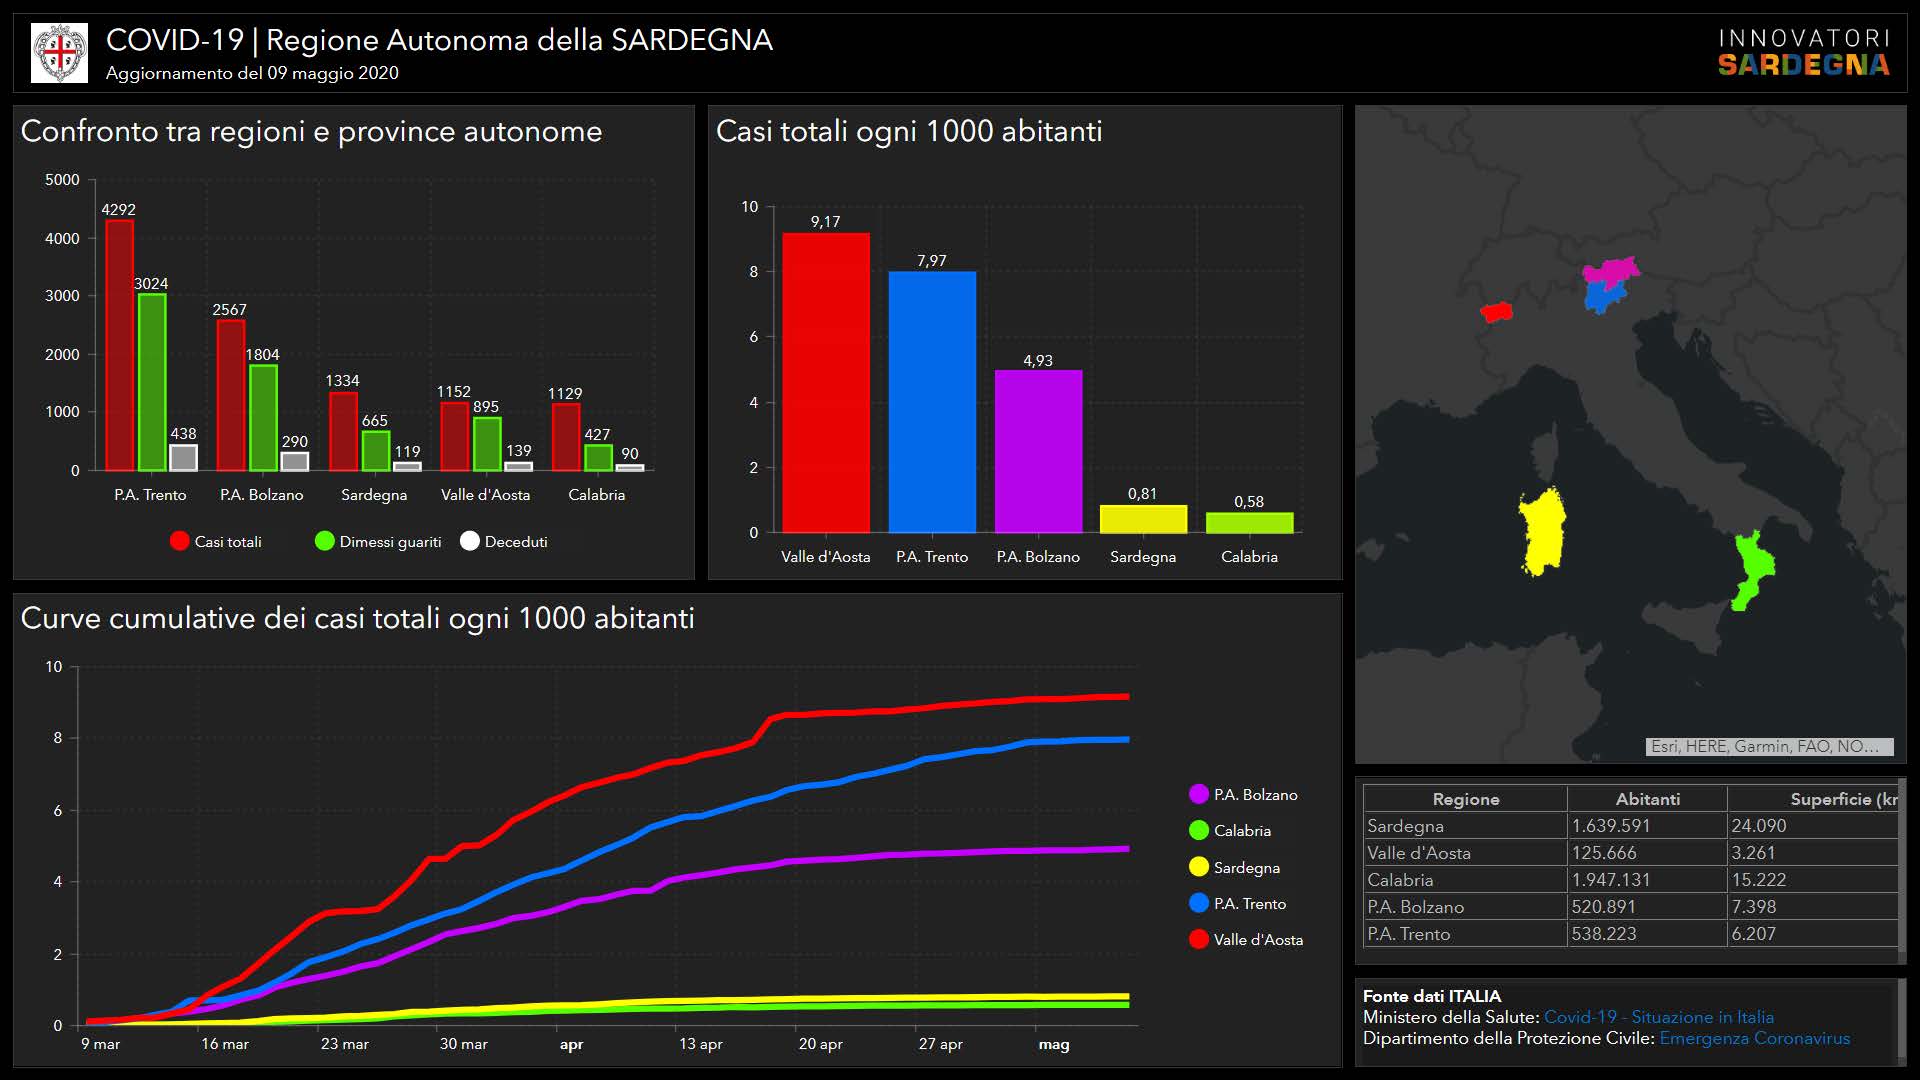Open Emergenza Coronavirus link

1754,1038
